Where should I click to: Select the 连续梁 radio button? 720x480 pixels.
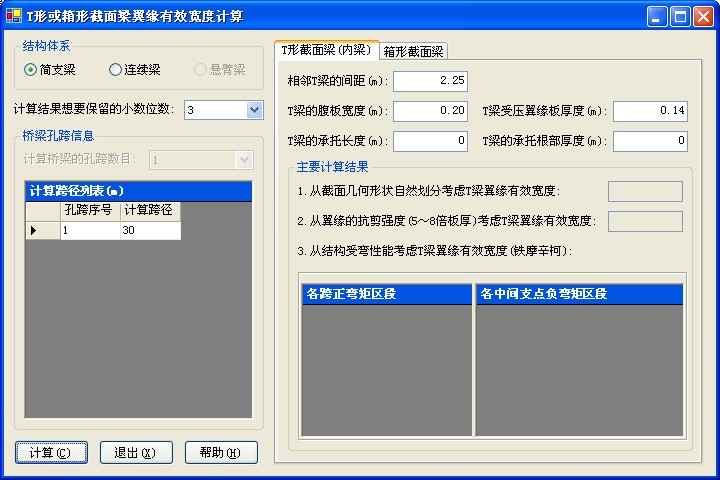pos(135,70)
